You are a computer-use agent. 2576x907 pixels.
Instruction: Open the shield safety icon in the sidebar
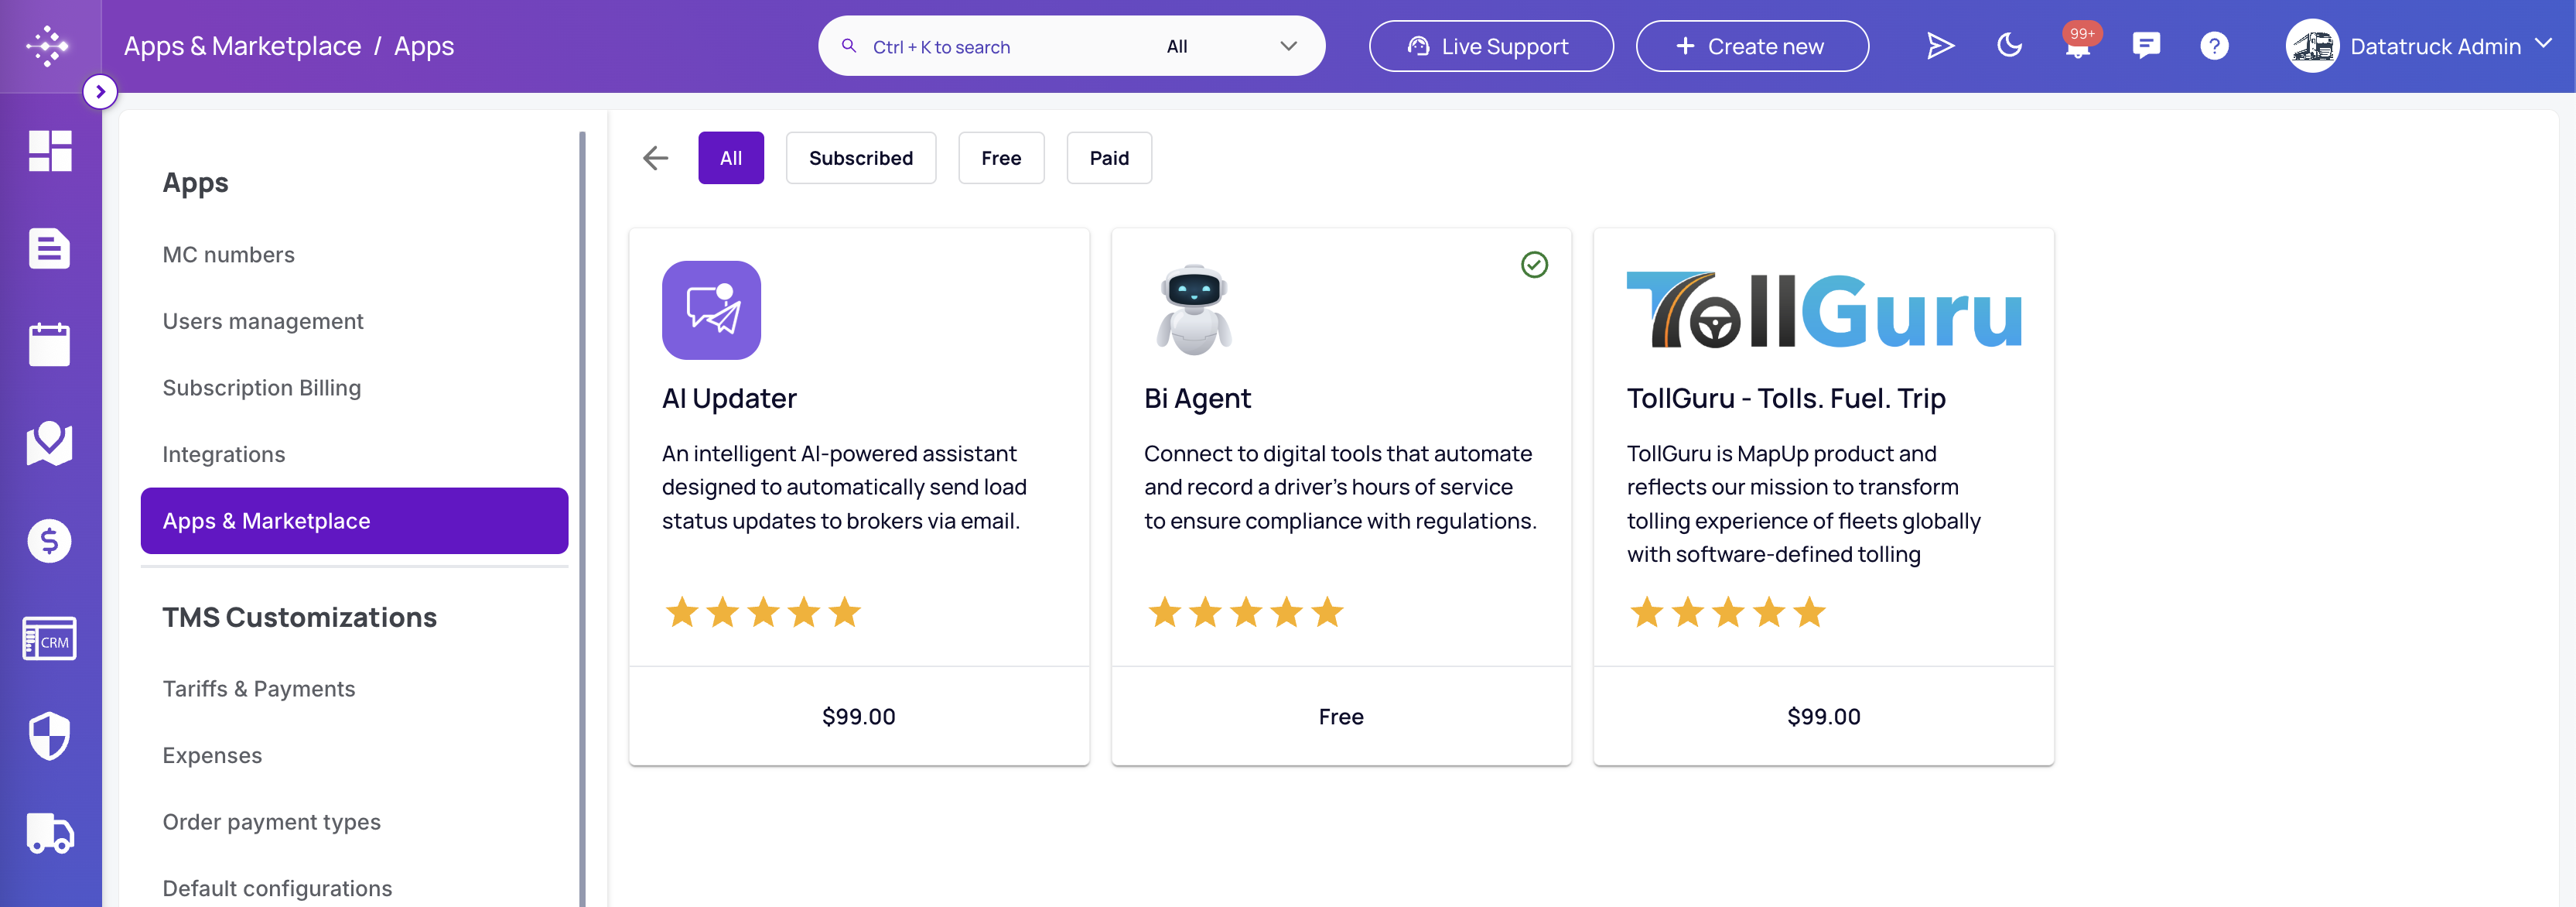pyautogui.click(x=50, y=736)
